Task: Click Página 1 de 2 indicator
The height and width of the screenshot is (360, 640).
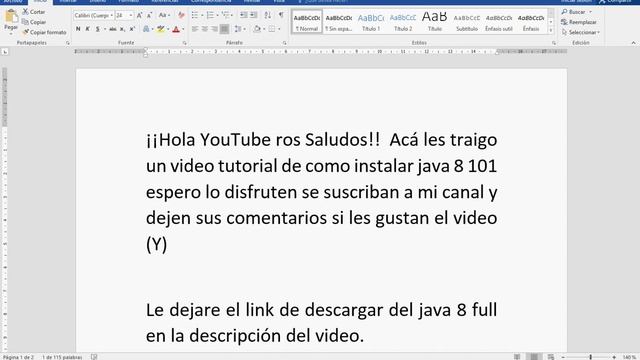Action: (x=18, y=357)
